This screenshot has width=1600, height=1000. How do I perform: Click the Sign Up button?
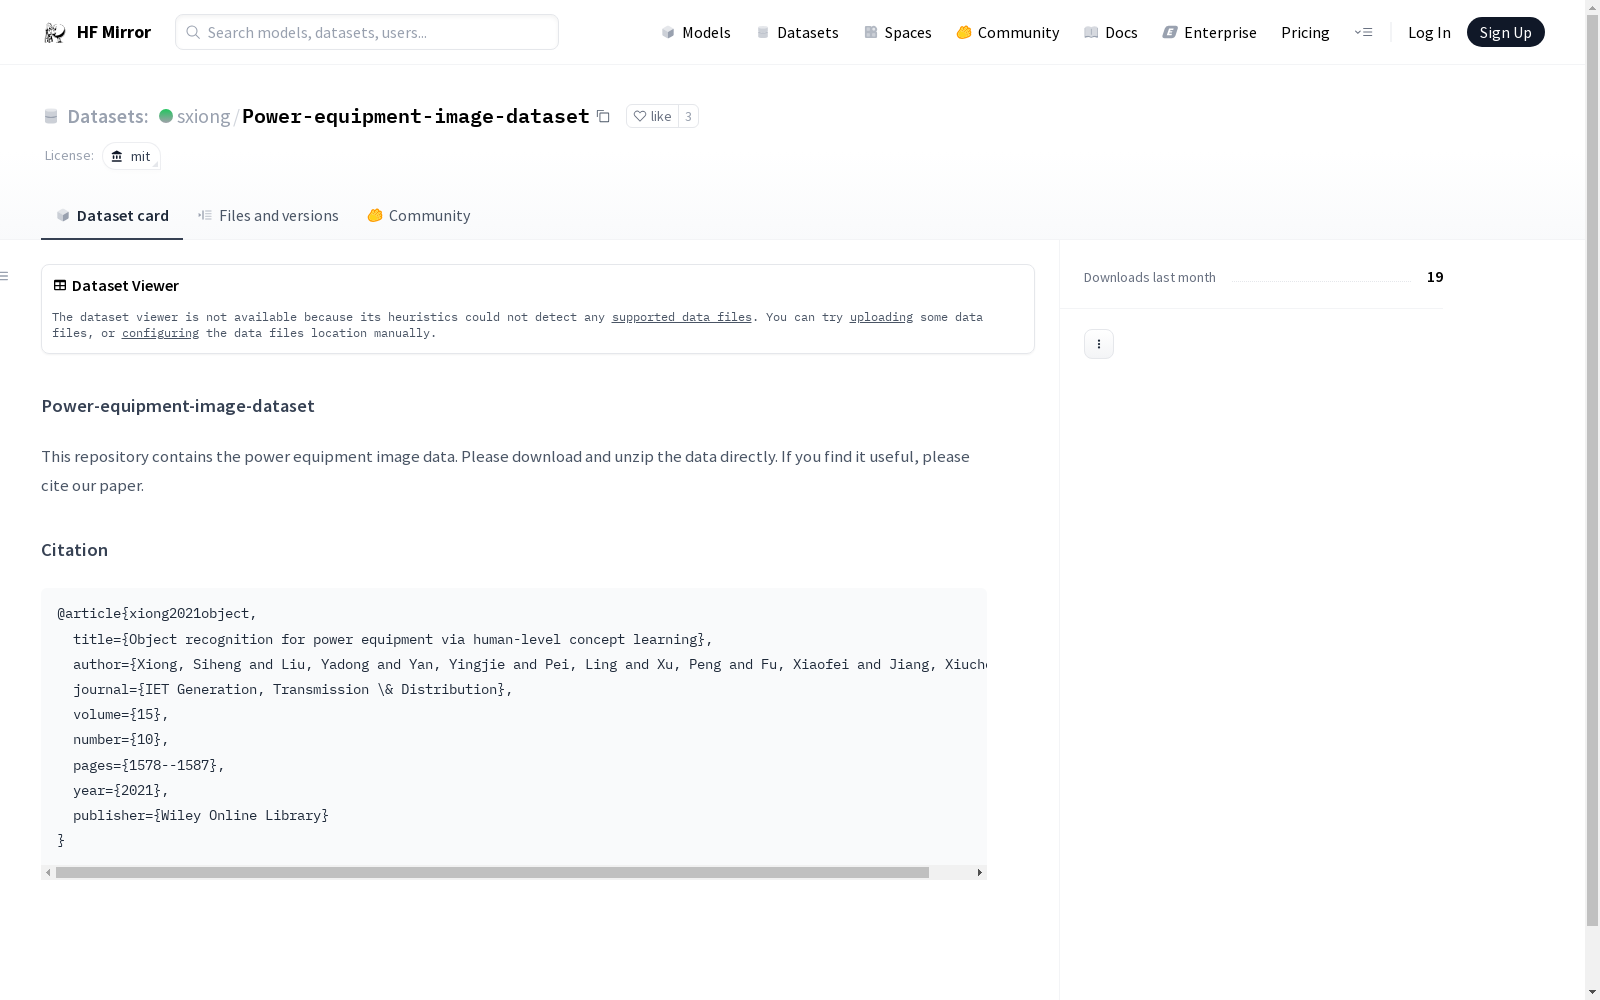tap(1505, 32)
